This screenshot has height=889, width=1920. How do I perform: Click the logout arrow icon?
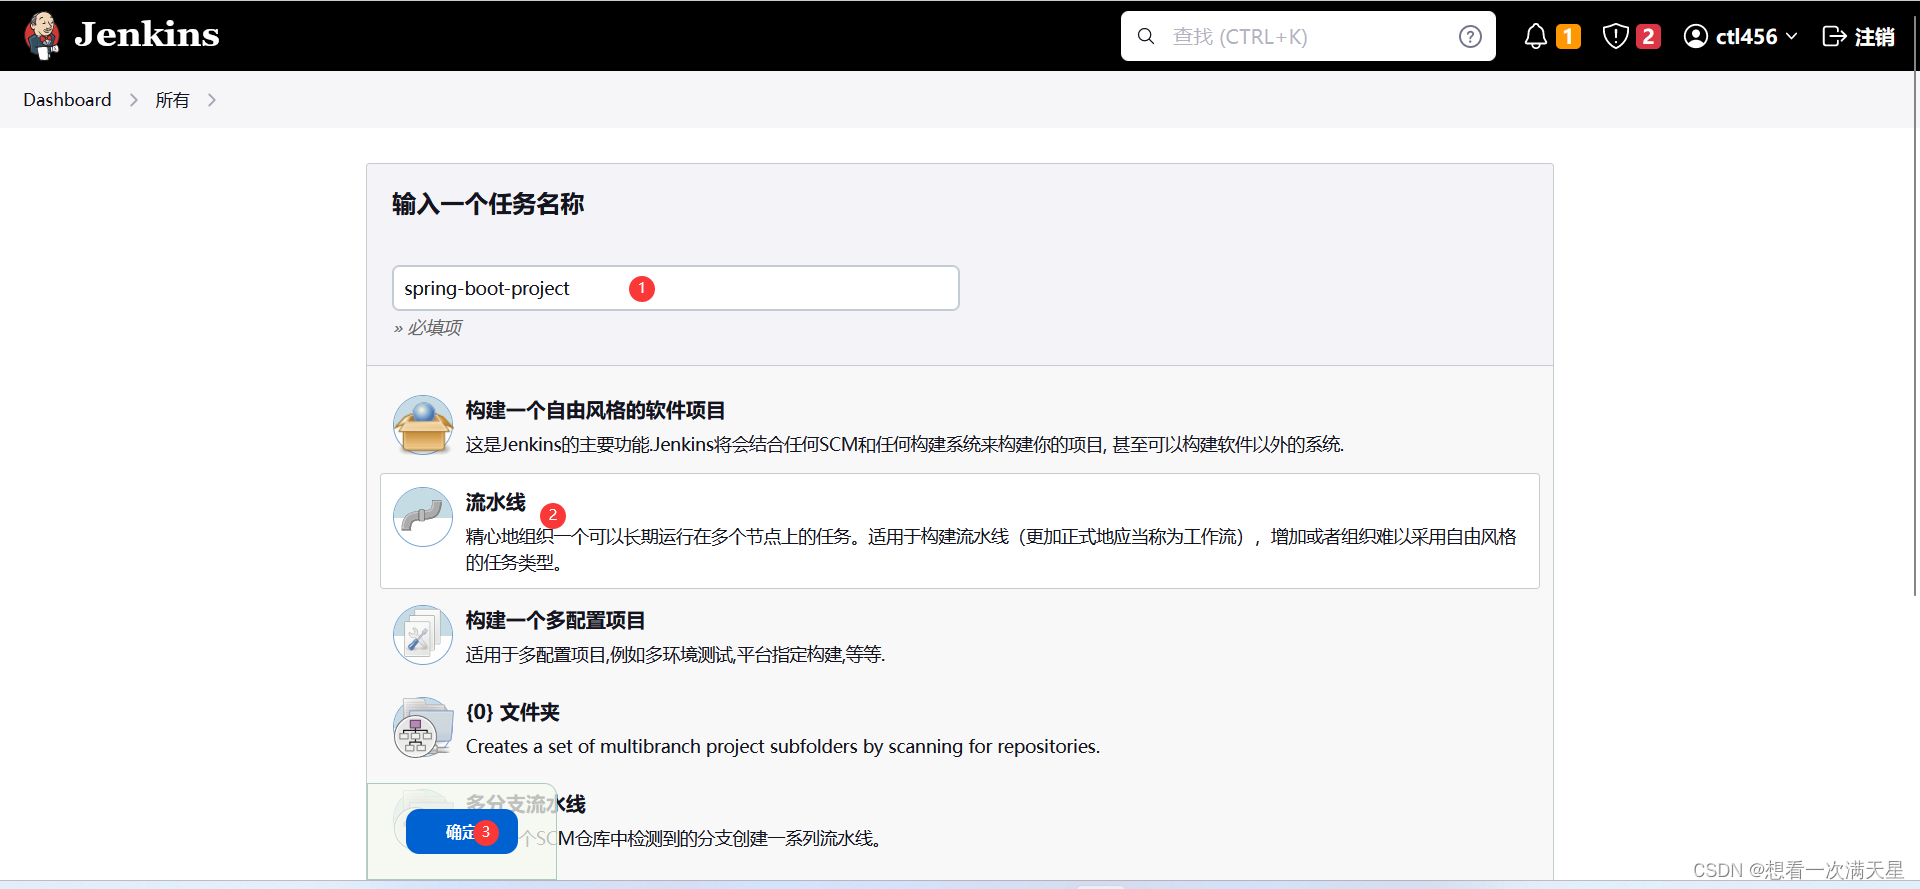tap(1834, 36)
